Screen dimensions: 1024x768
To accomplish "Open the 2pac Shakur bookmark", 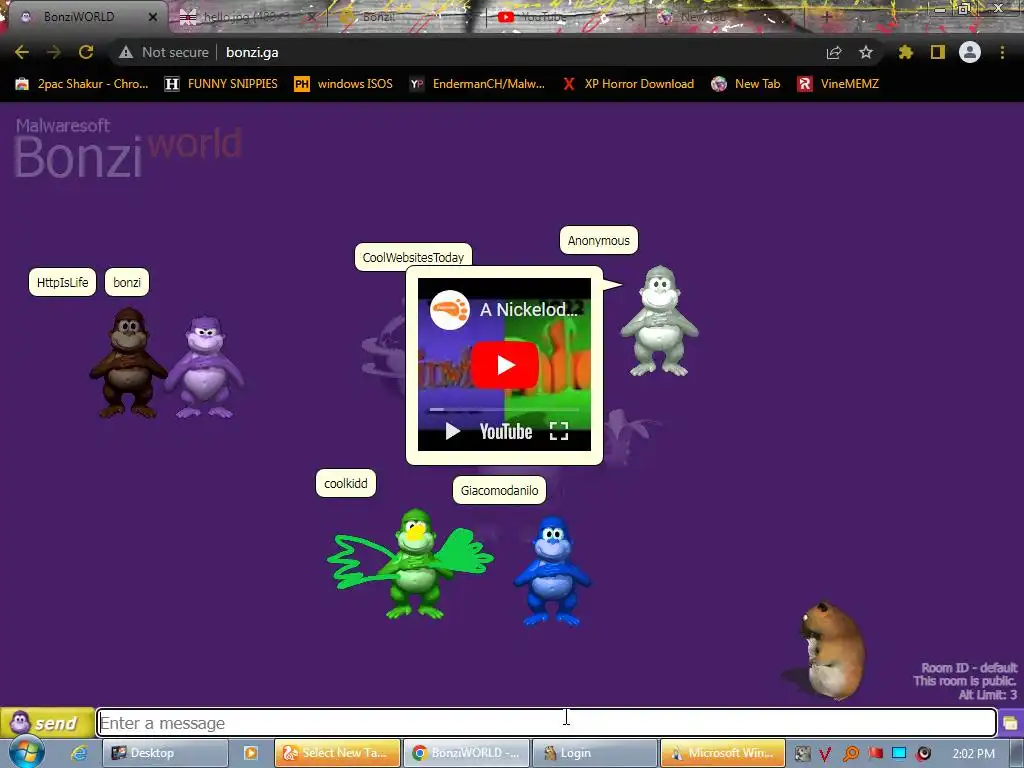I will (82, 84).
